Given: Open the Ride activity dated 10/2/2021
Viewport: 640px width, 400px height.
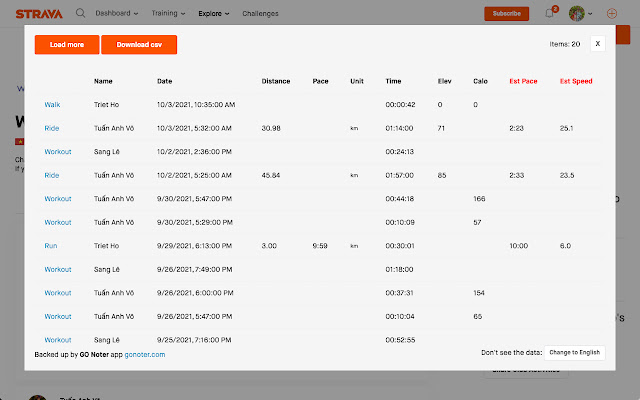Looking at the screenshot, I should point(52,175).
